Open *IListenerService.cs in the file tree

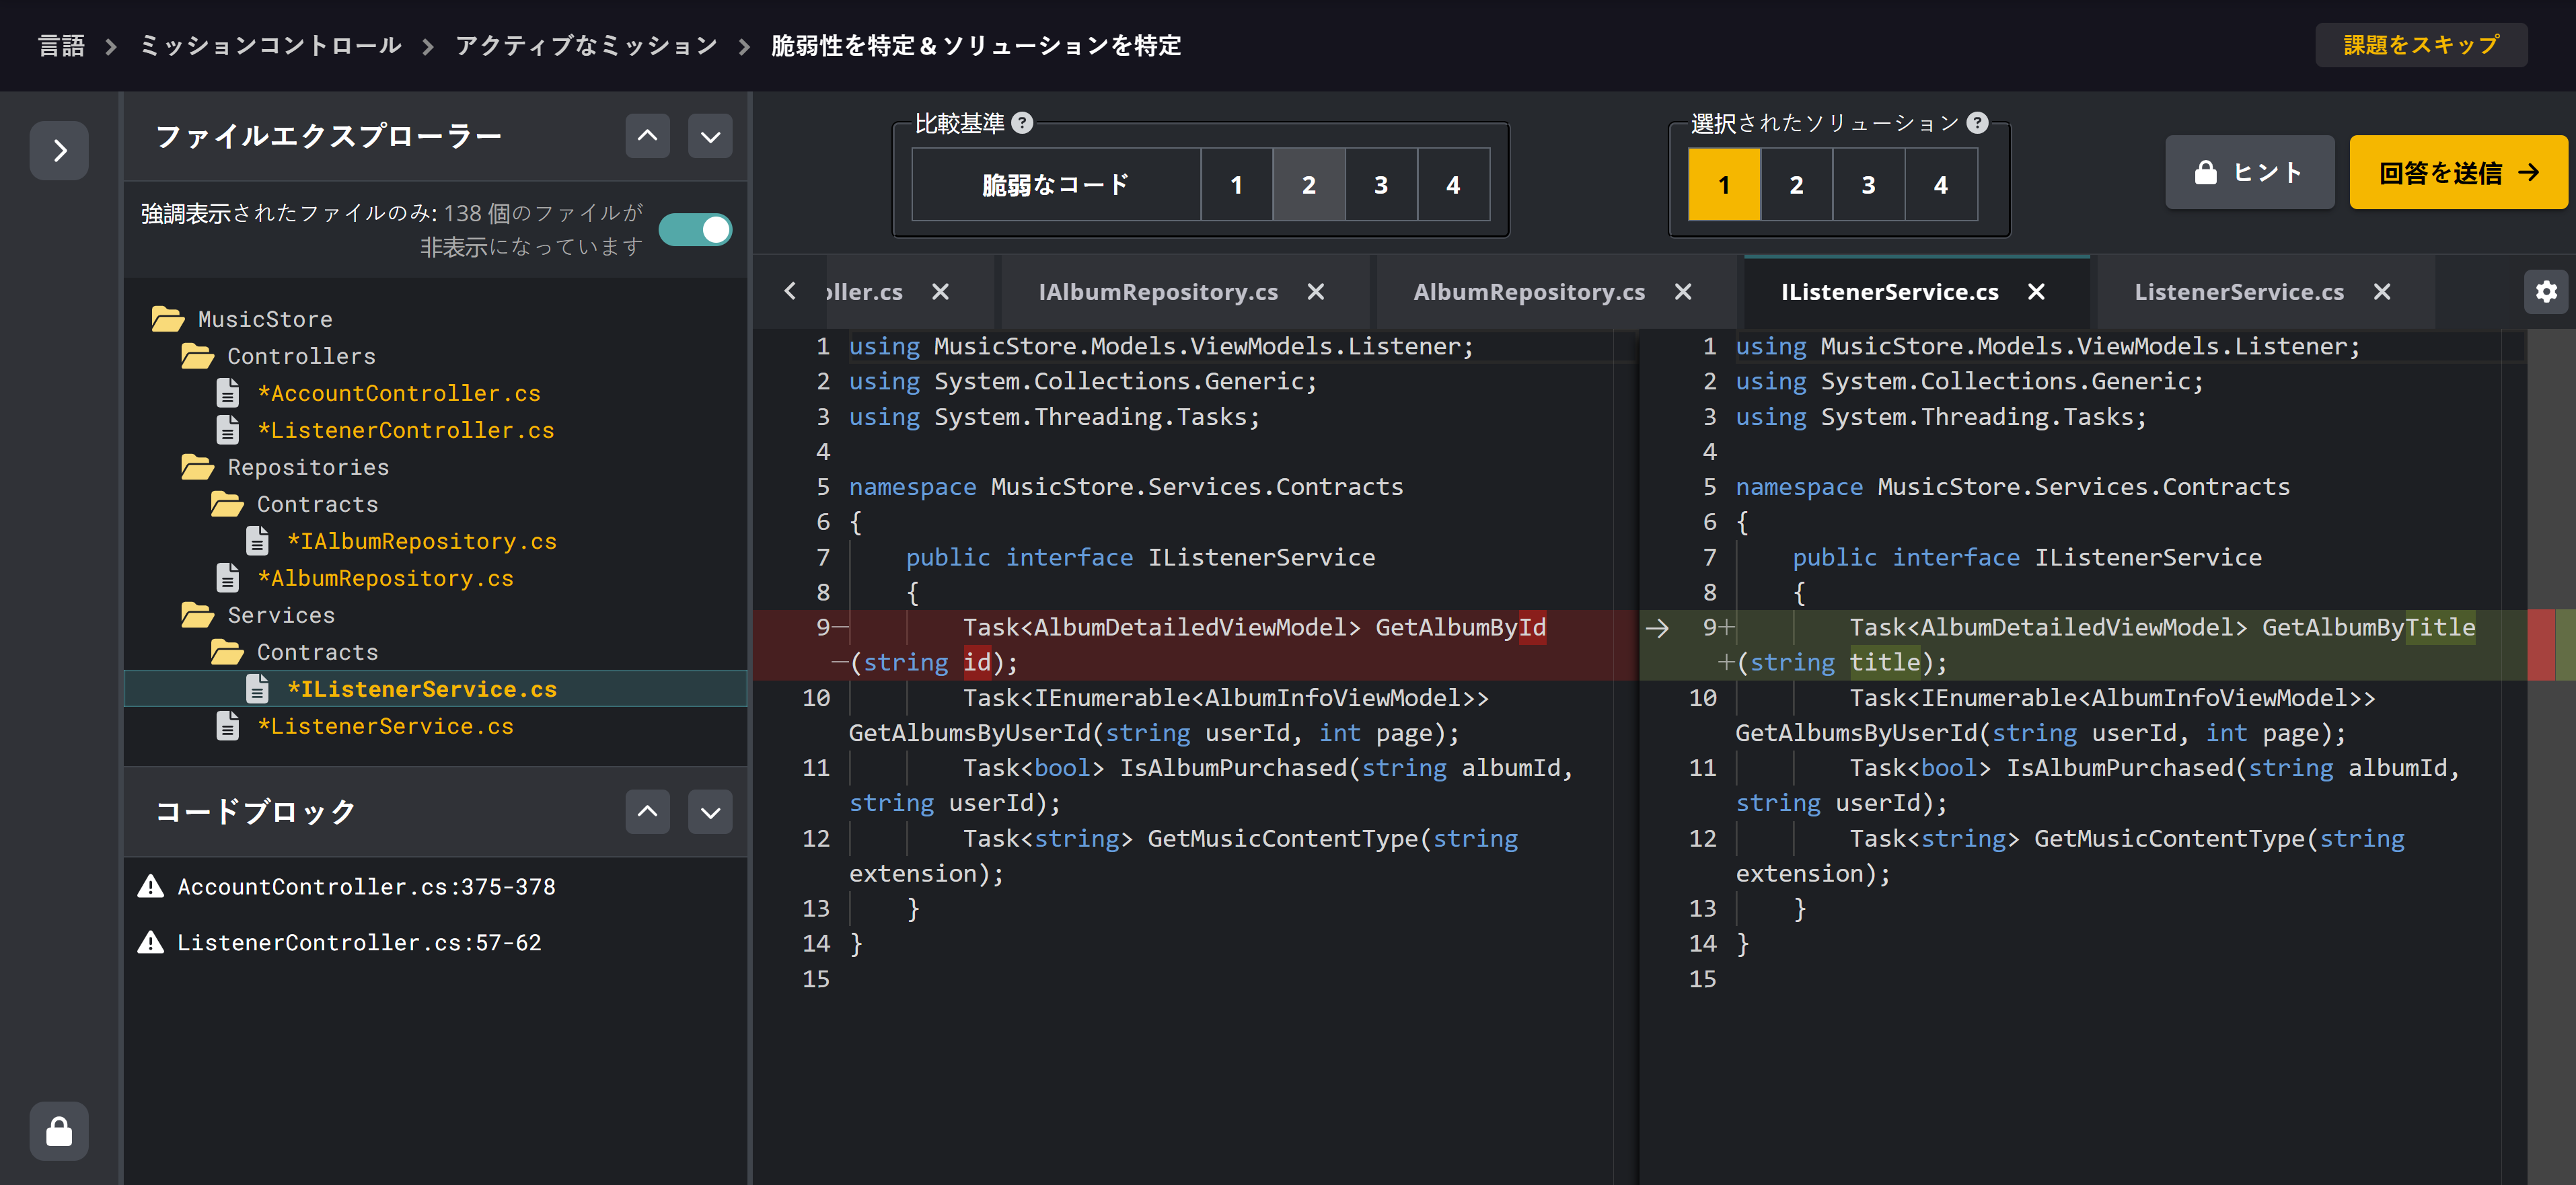point(421,689)
